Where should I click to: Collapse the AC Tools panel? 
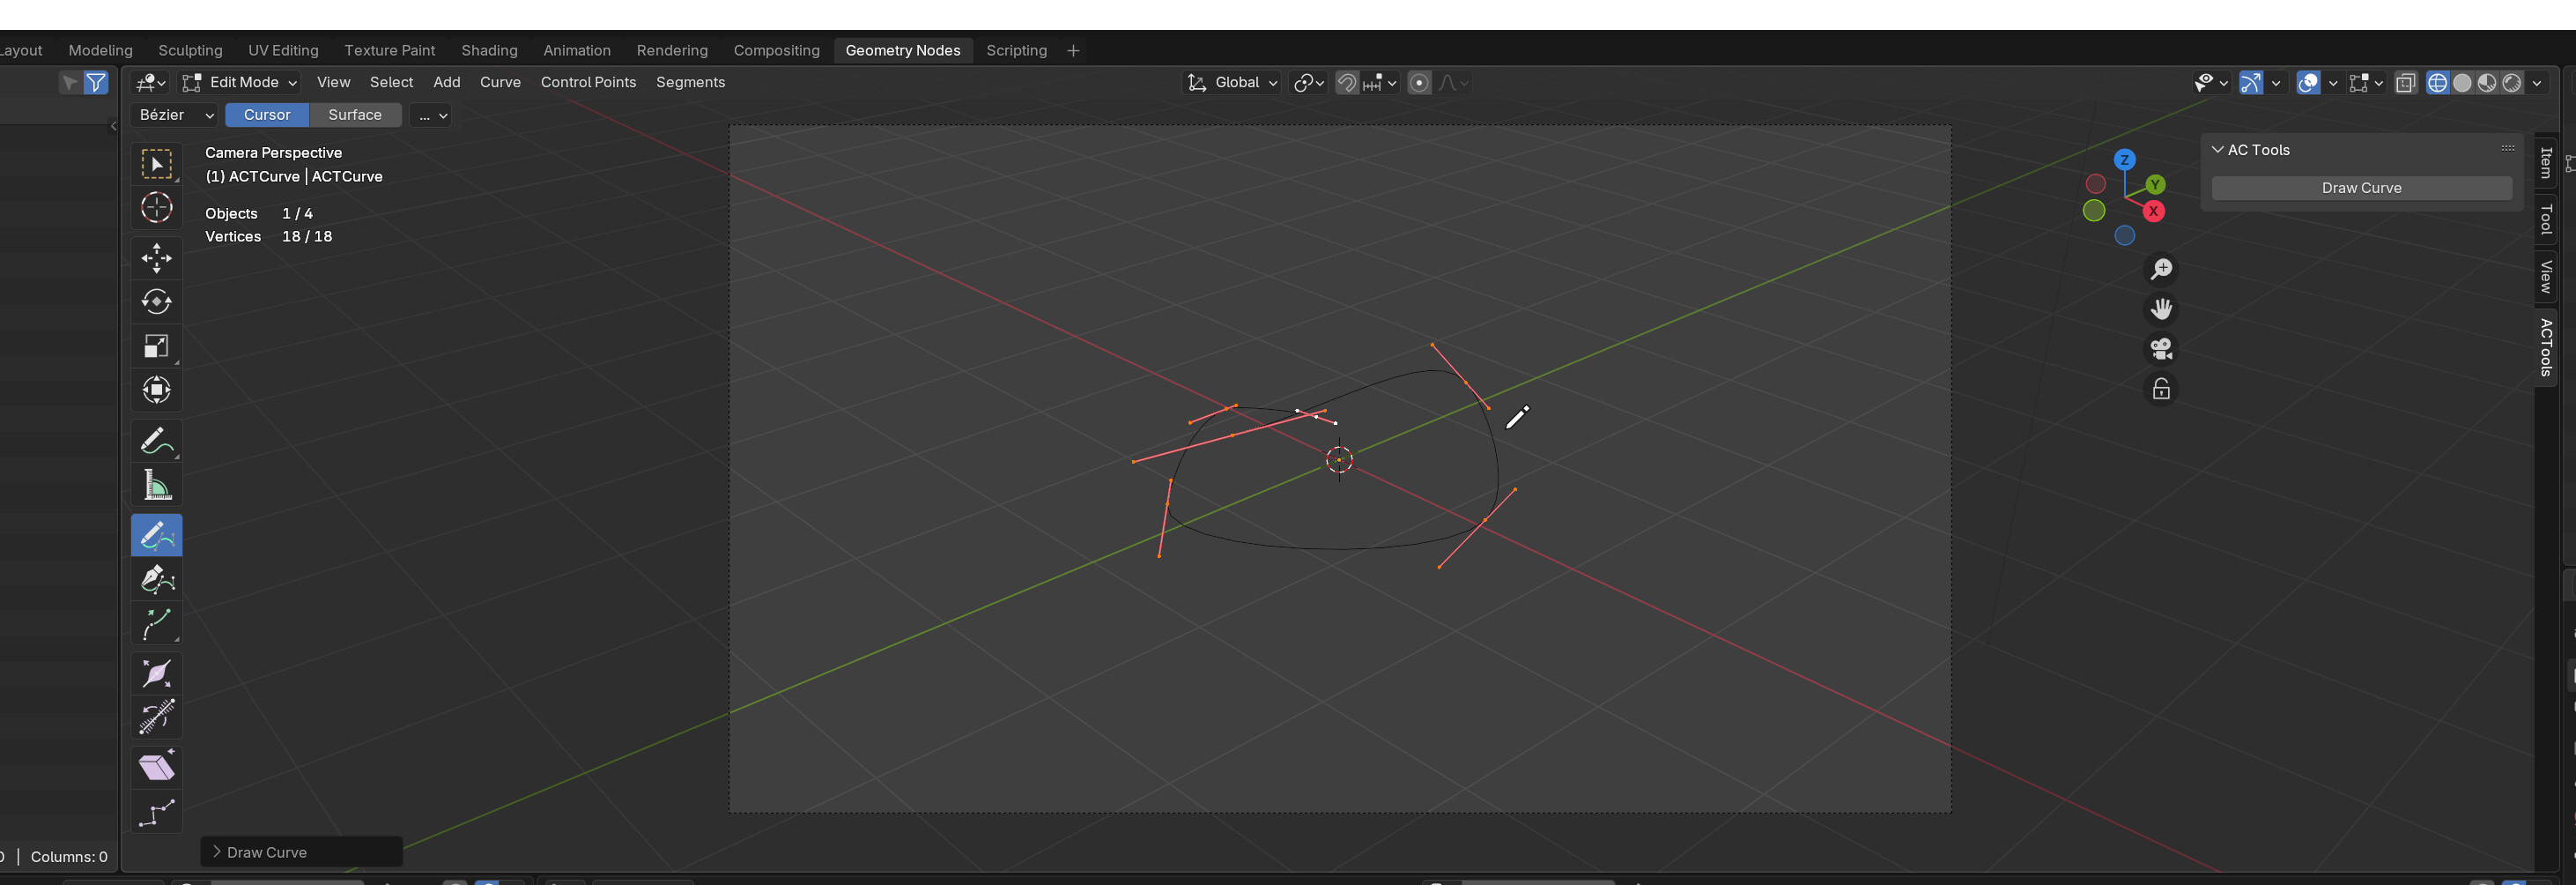click(2218, 150)
